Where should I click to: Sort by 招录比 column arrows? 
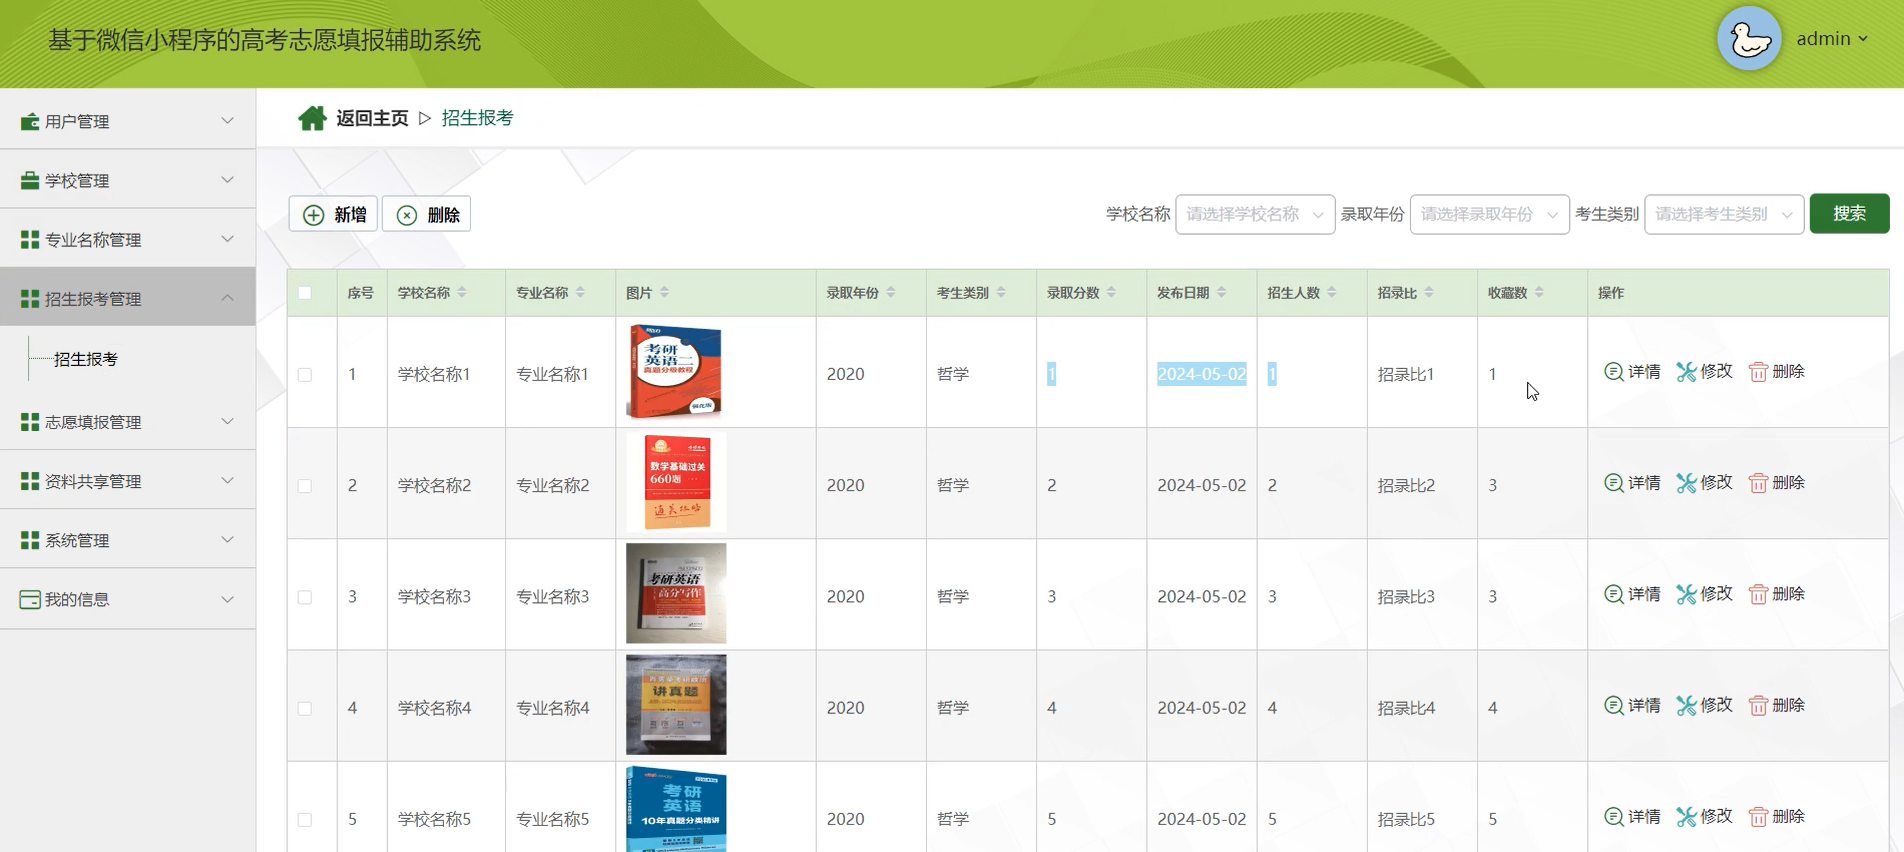[x=1429, y=292]
